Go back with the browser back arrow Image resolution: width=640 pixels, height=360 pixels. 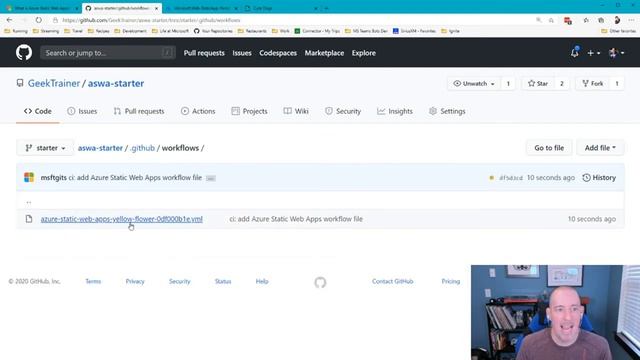click(9, 20)
